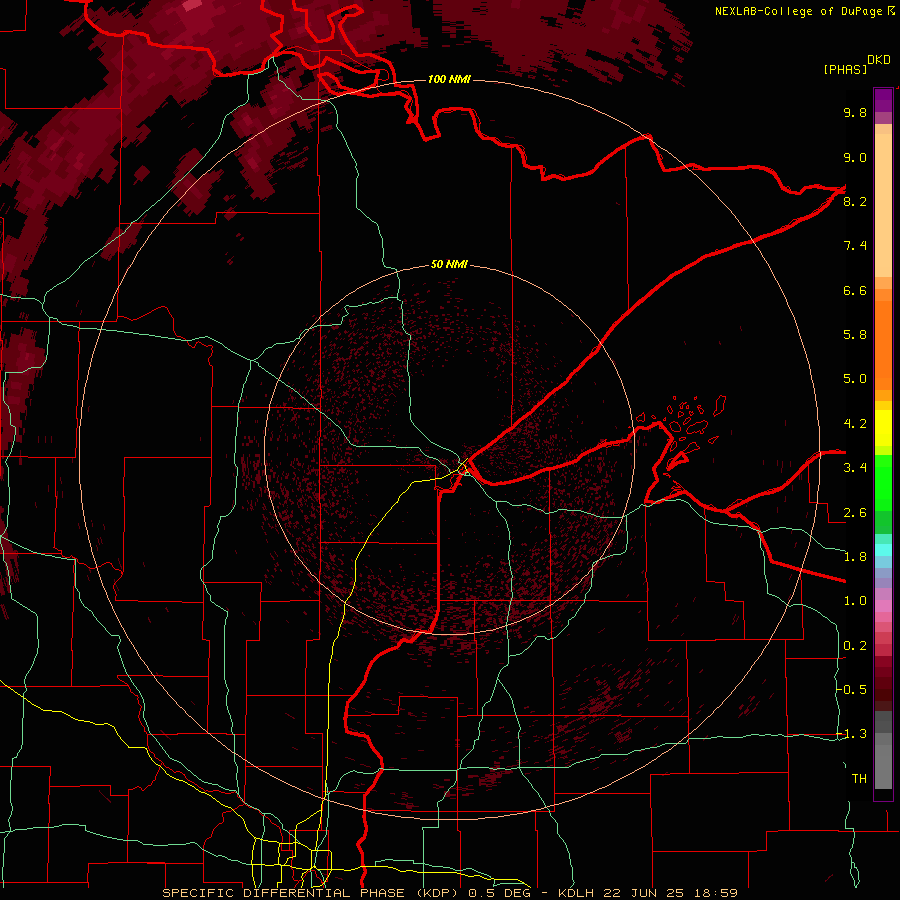Screen dimensions: 900x900
Task: Click the 1.0 scale value
Action: [855, 601]
